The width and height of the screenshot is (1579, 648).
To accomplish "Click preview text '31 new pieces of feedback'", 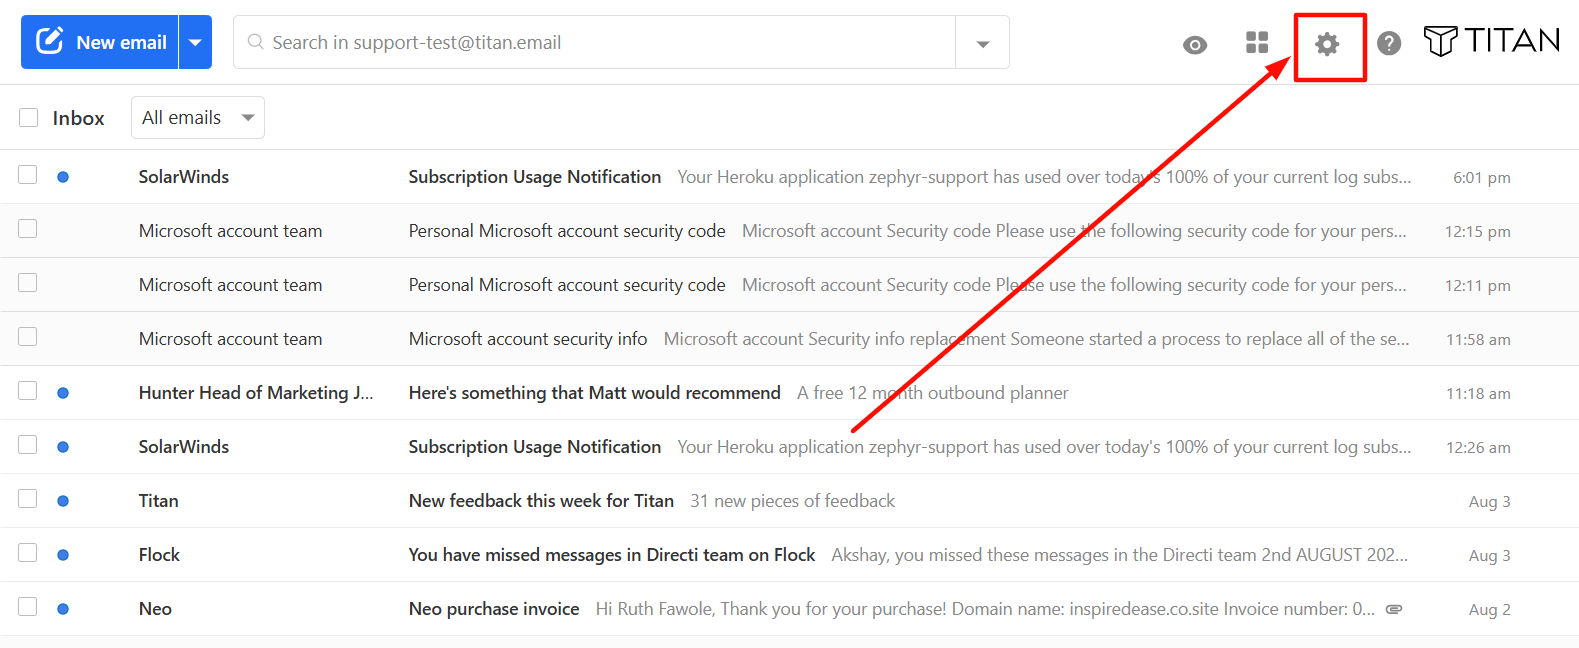I will 792,501.
